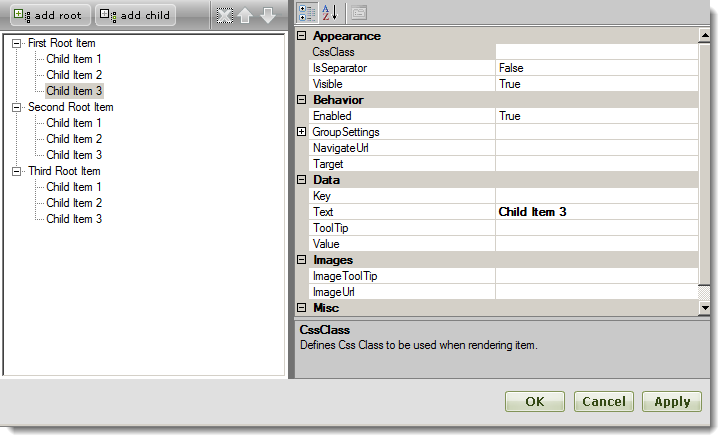Sort properties alphabetically
Viewport: 725px width, 442px height.
tap(329, 13)
